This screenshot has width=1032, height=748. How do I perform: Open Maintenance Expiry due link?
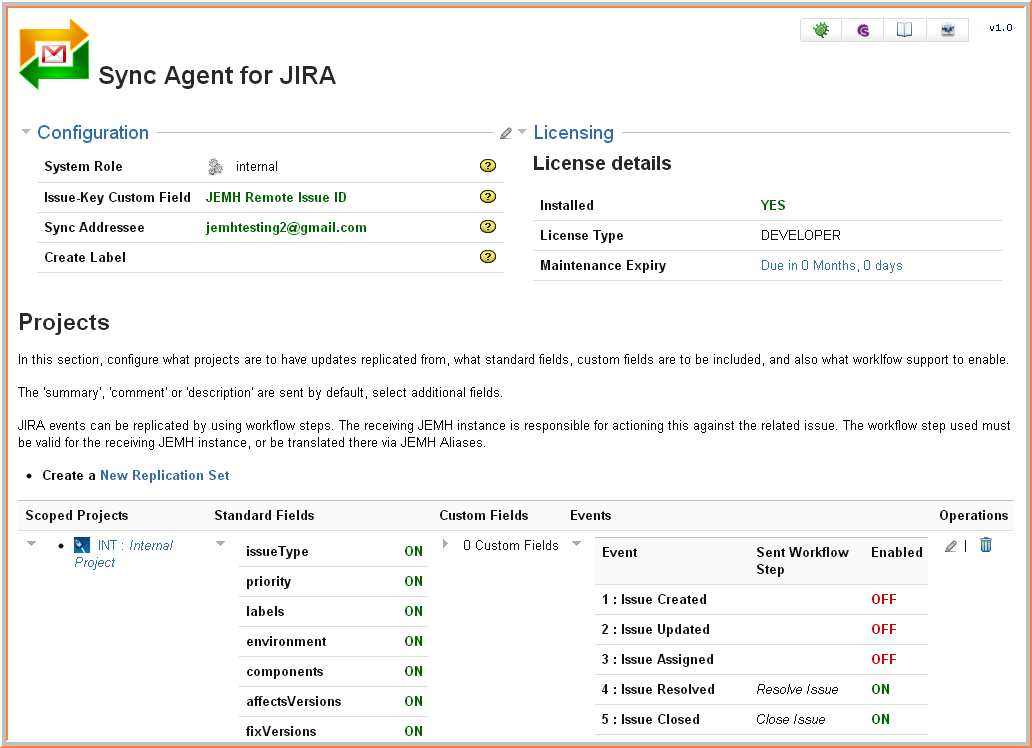pyautogui.click(x=831, y=265)
